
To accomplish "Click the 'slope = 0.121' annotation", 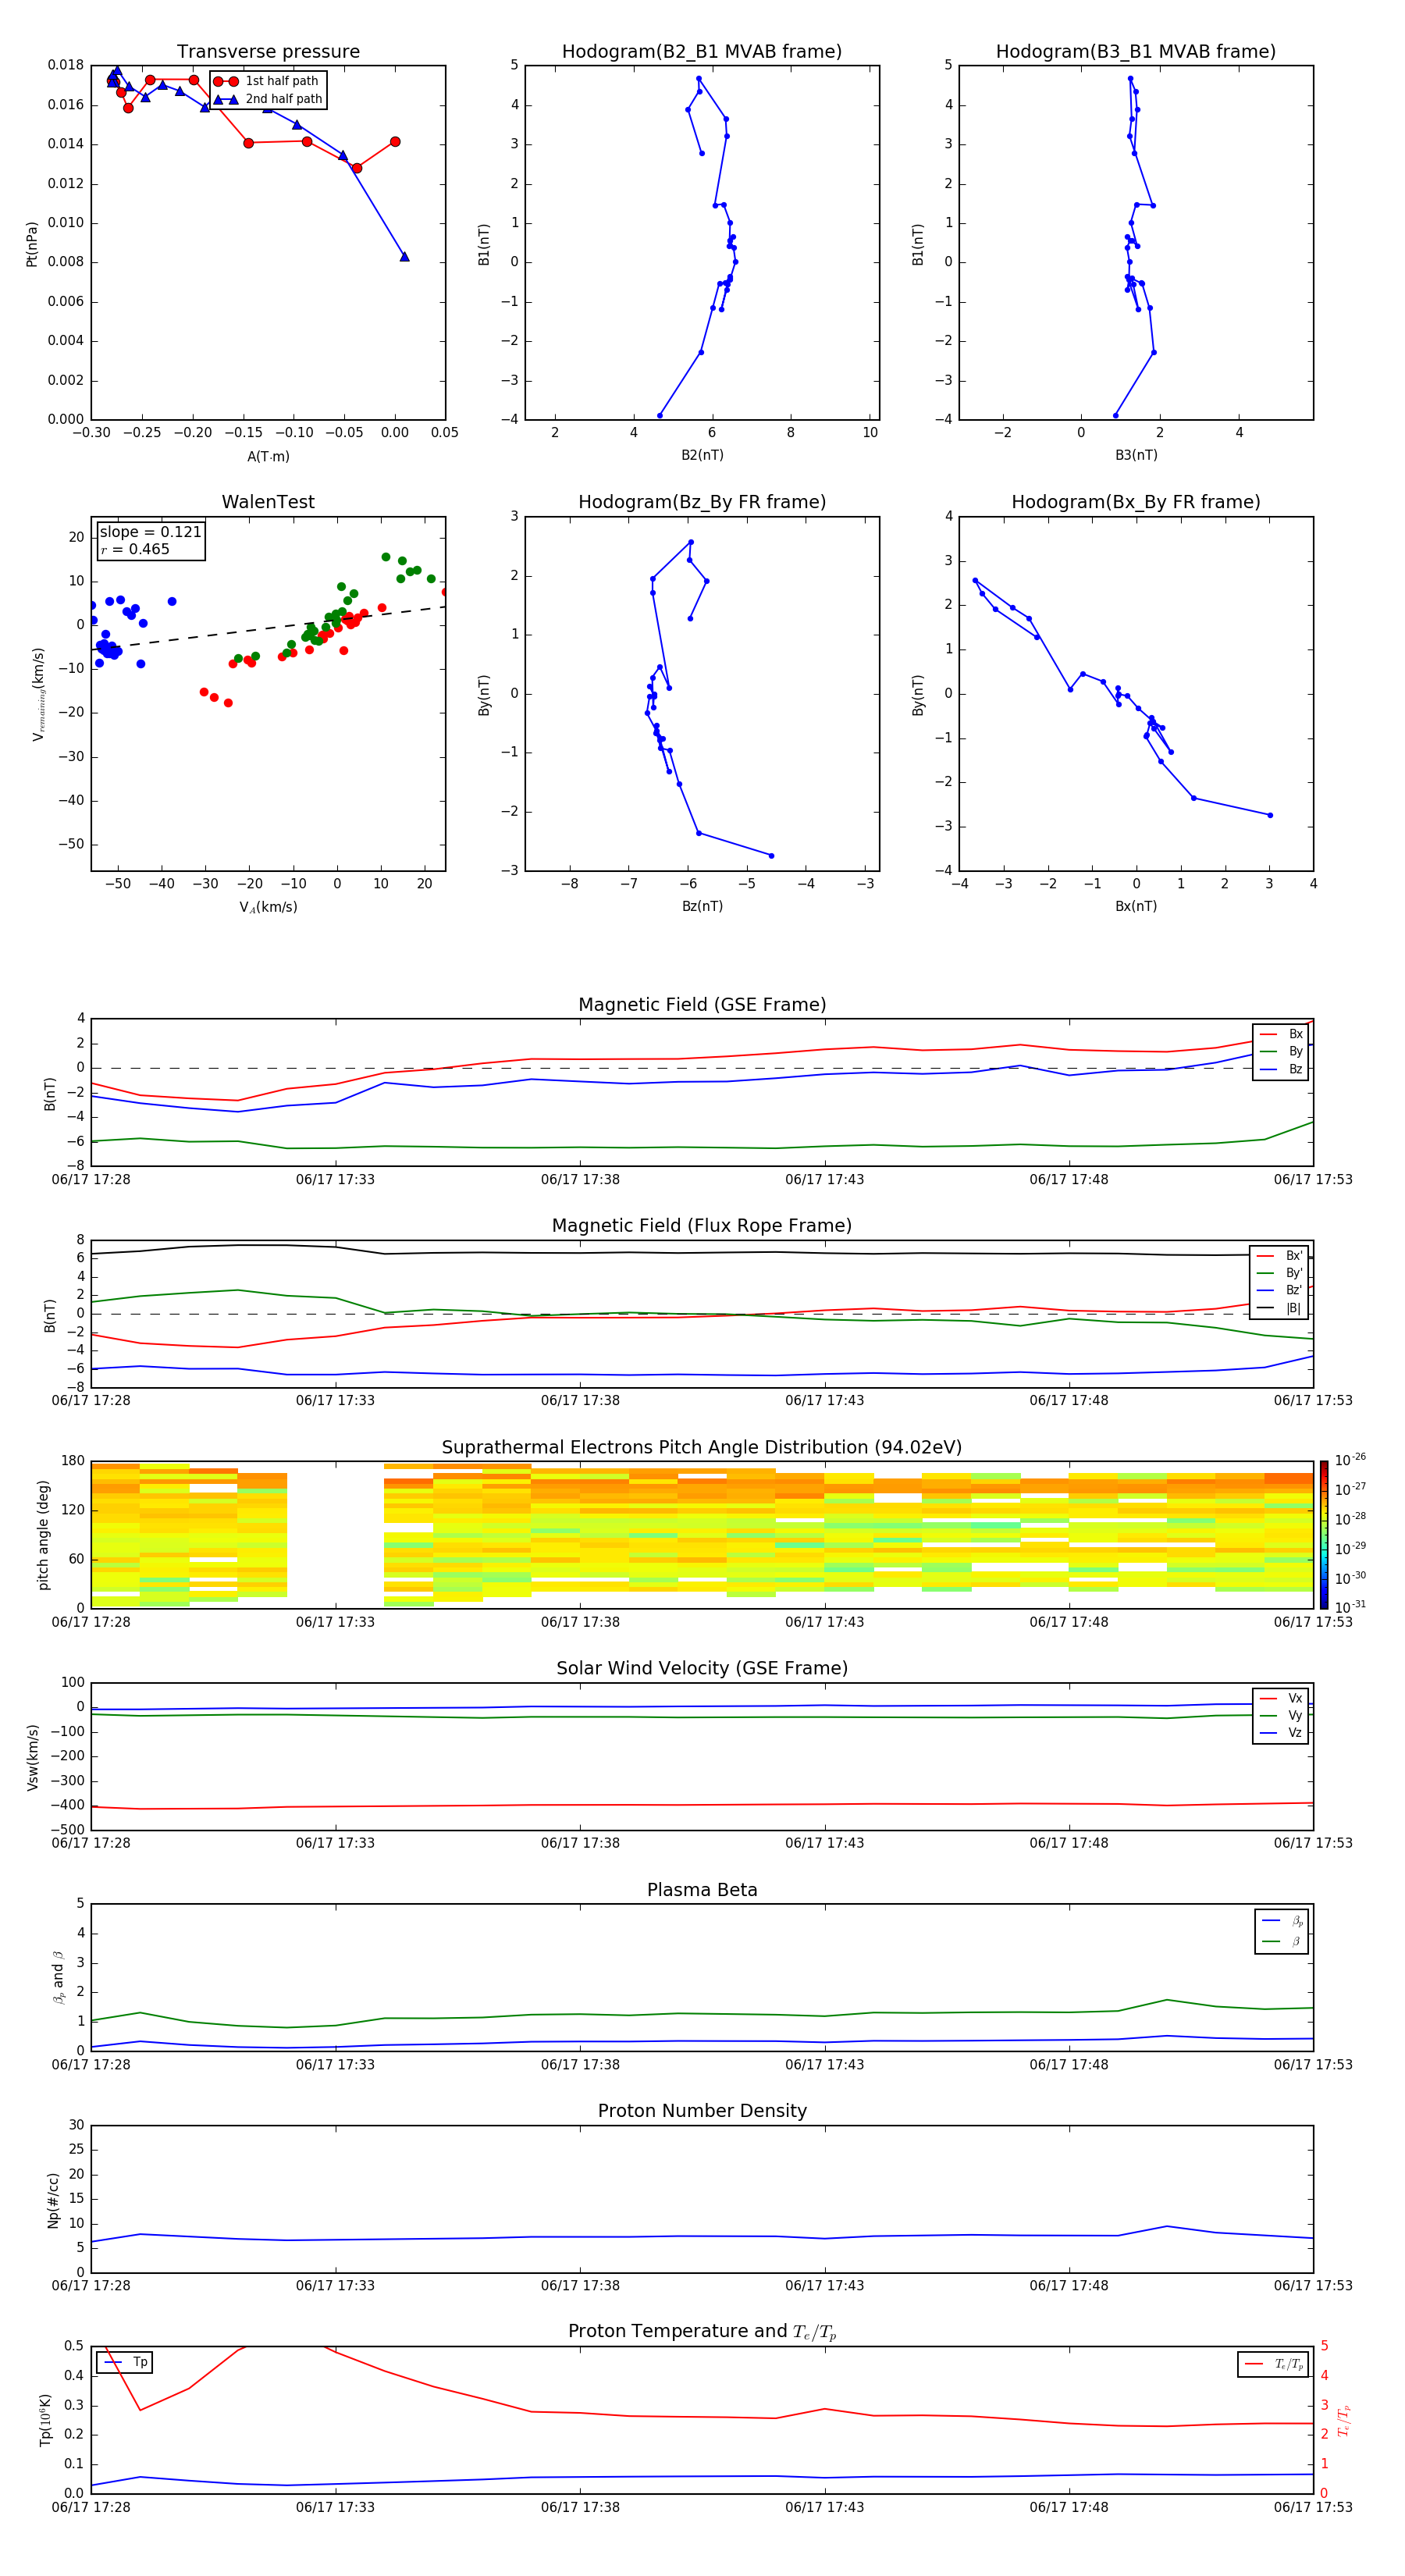I will click(151, 532).
